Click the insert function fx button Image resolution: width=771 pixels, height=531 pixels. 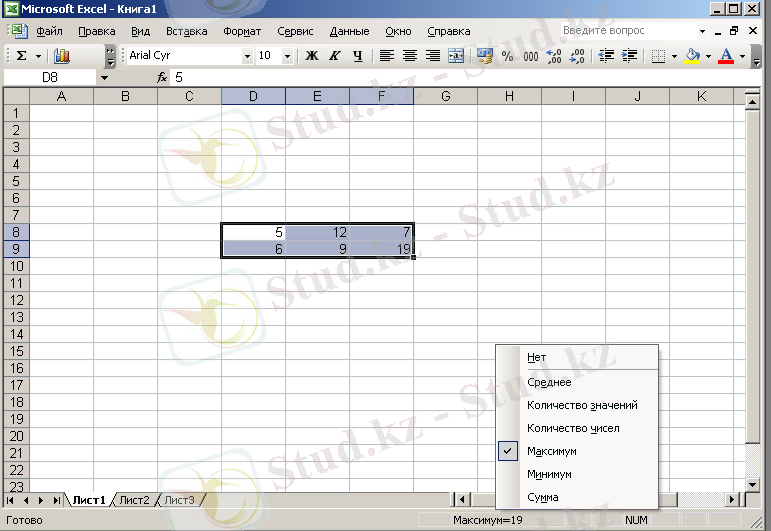(162, 77)
